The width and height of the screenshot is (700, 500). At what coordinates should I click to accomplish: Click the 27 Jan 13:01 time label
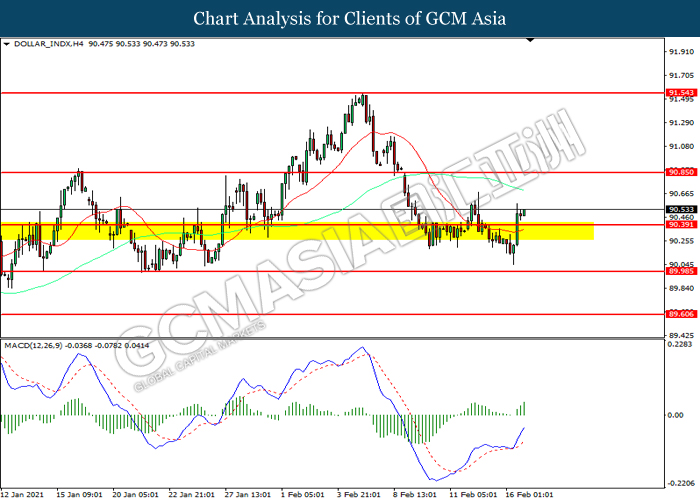[x=248, y=495]
